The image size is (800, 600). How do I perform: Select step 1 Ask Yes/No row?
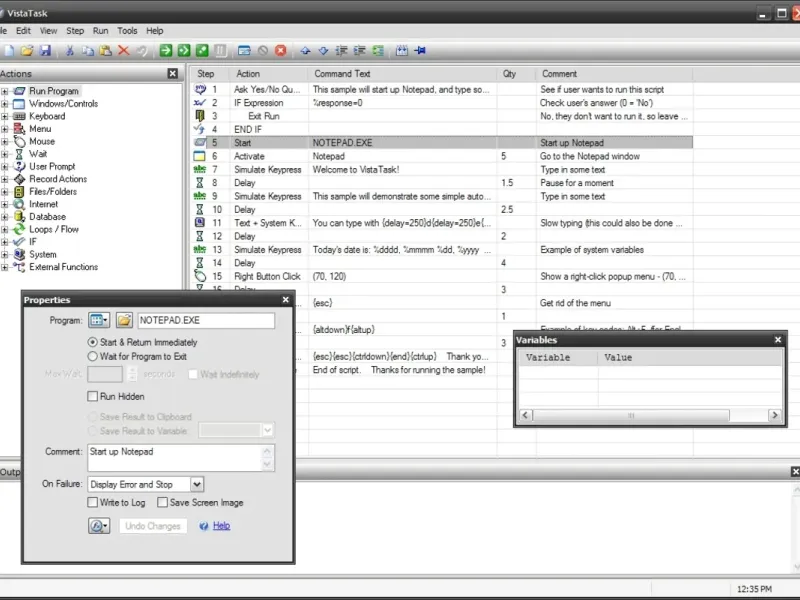[442, 89]
